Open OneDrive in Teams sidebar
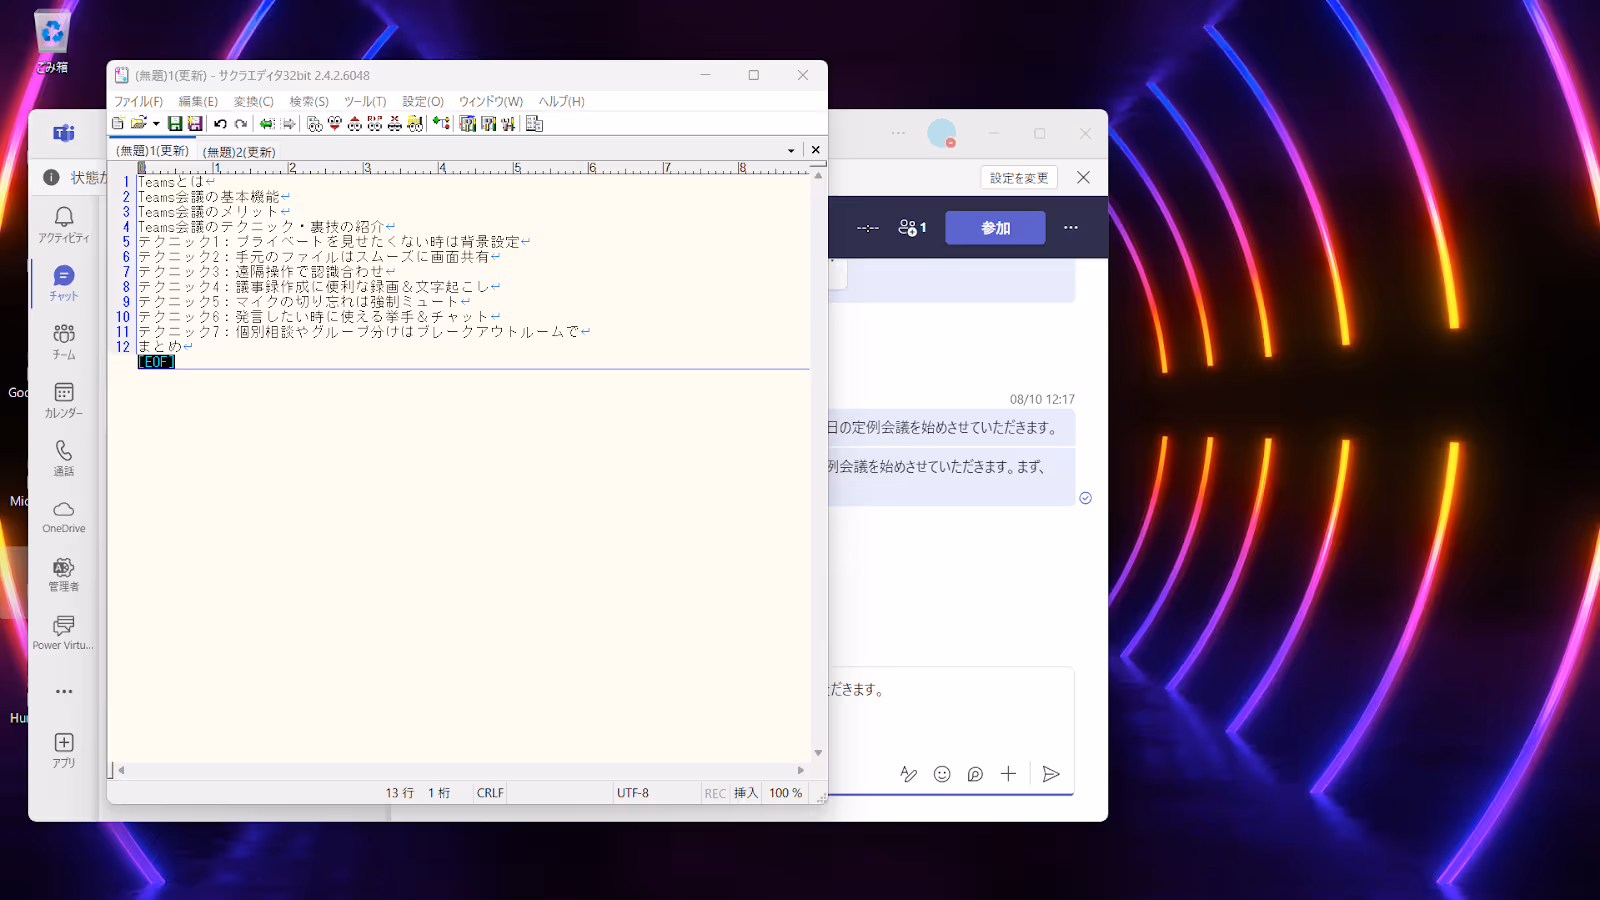 [64, 516]
